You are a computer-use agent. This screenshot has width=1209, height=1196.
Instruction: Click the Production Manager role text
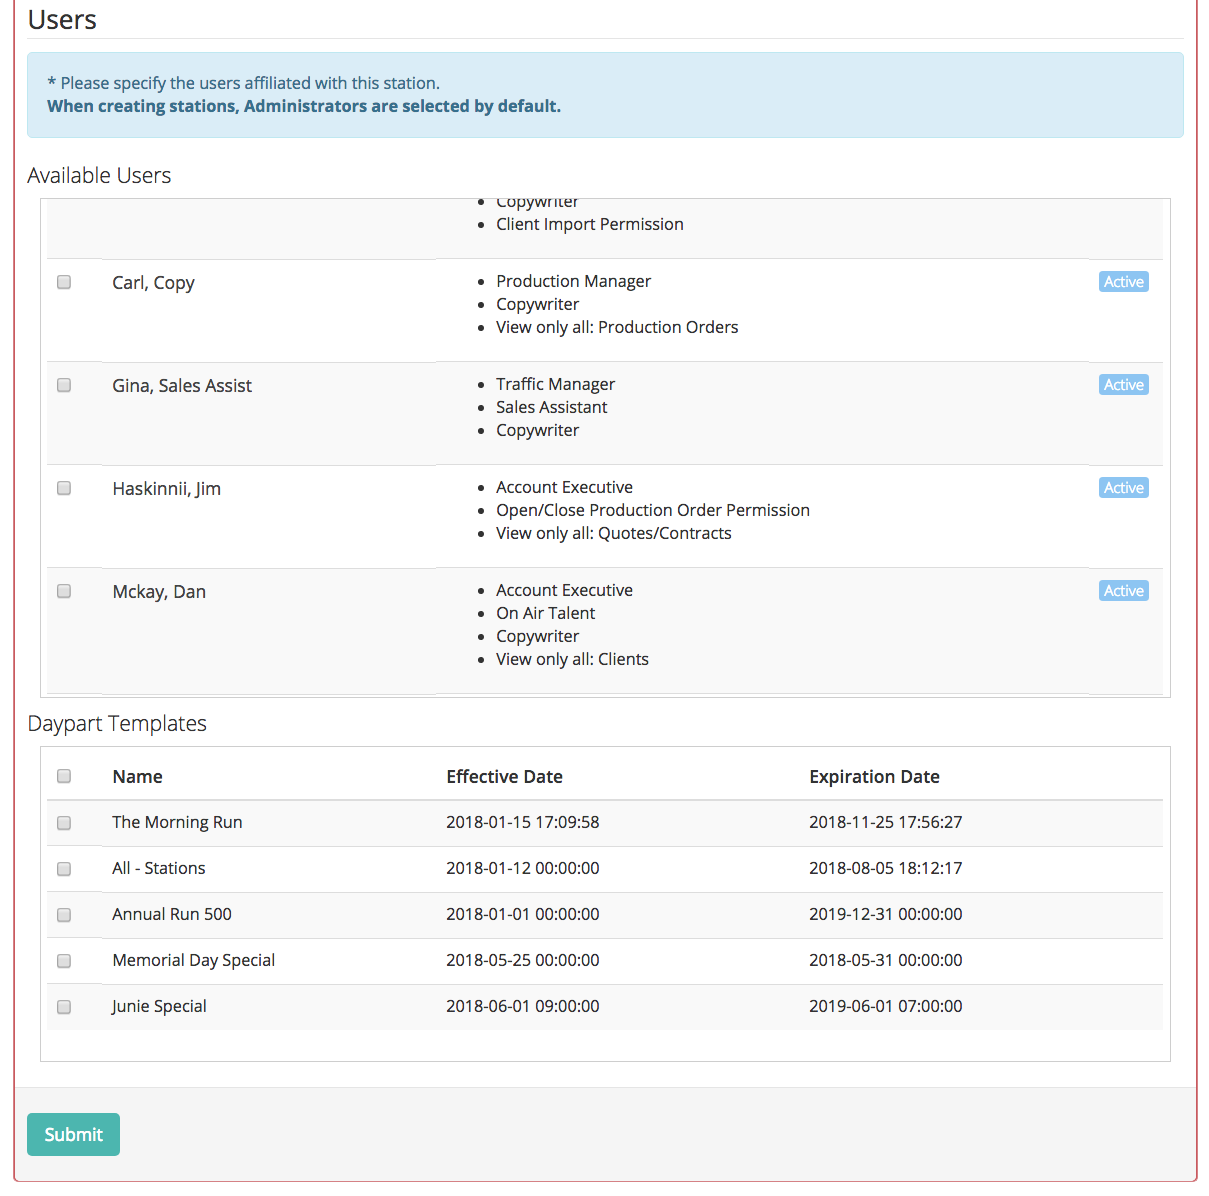(x=573, y=281)
